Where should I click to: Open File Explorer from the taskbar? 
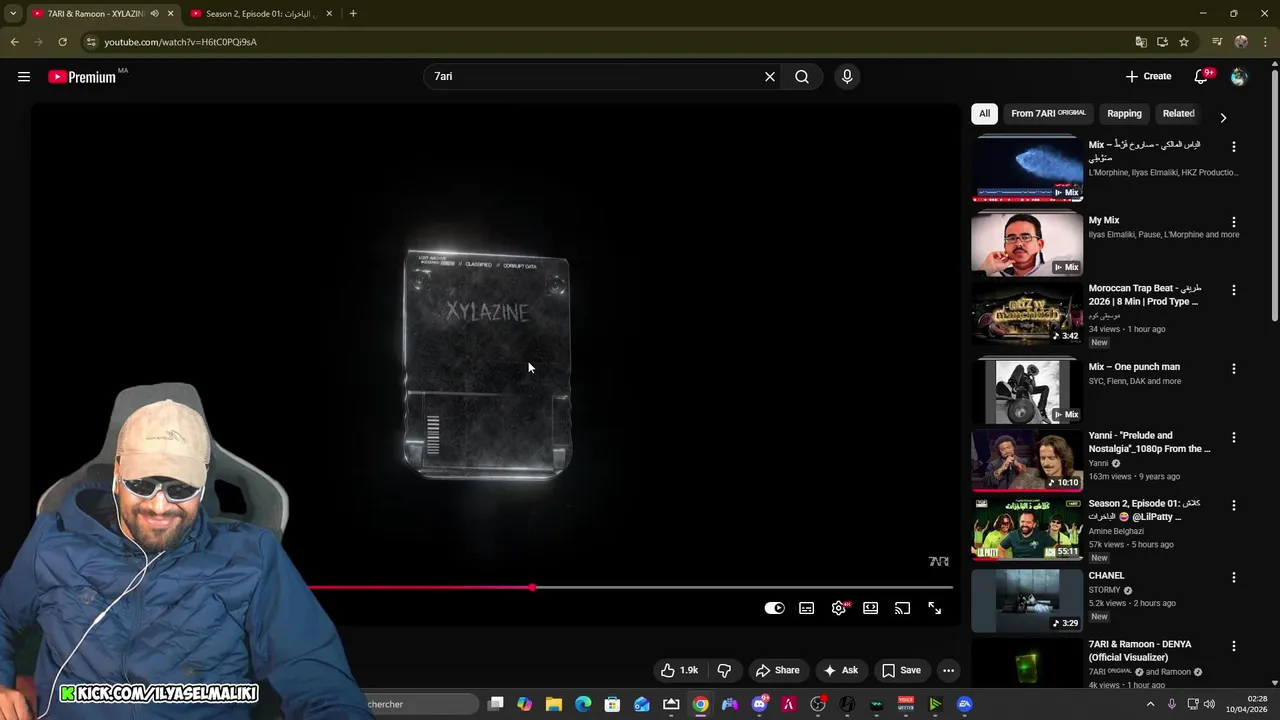coord(554,704)
